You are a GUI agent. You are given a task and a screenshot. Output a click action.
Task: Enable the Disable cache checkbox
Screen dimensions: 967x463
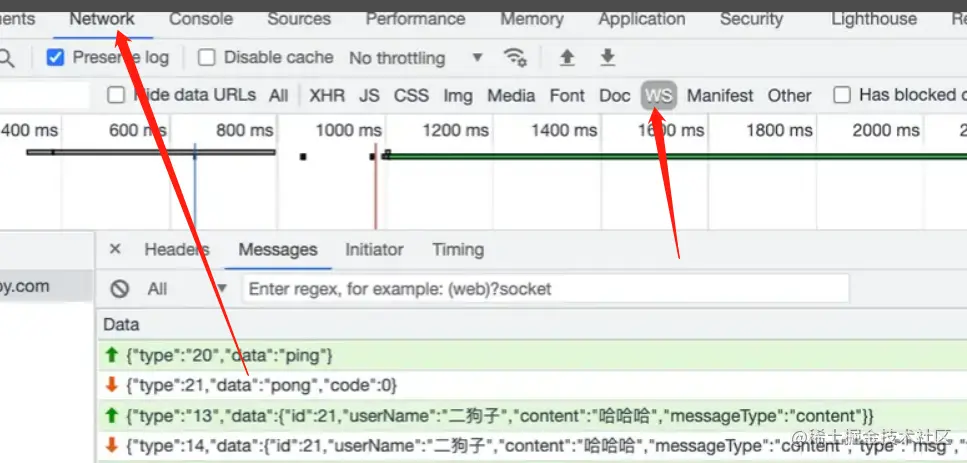tap(207, 58)
